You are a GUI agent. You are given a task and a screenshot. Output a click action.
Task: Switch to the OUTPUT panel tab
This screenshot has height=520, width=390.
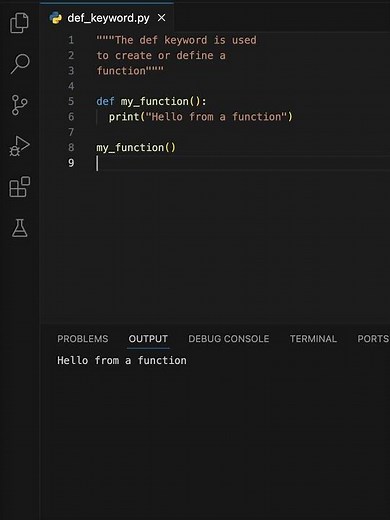click(148, 339)
